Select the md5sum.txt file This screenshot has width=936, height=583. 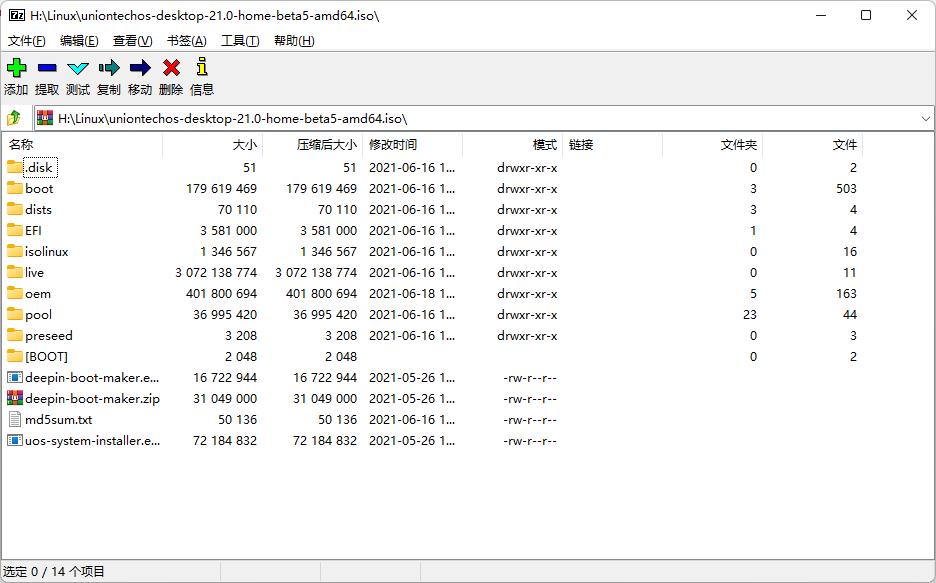[58, 419]
